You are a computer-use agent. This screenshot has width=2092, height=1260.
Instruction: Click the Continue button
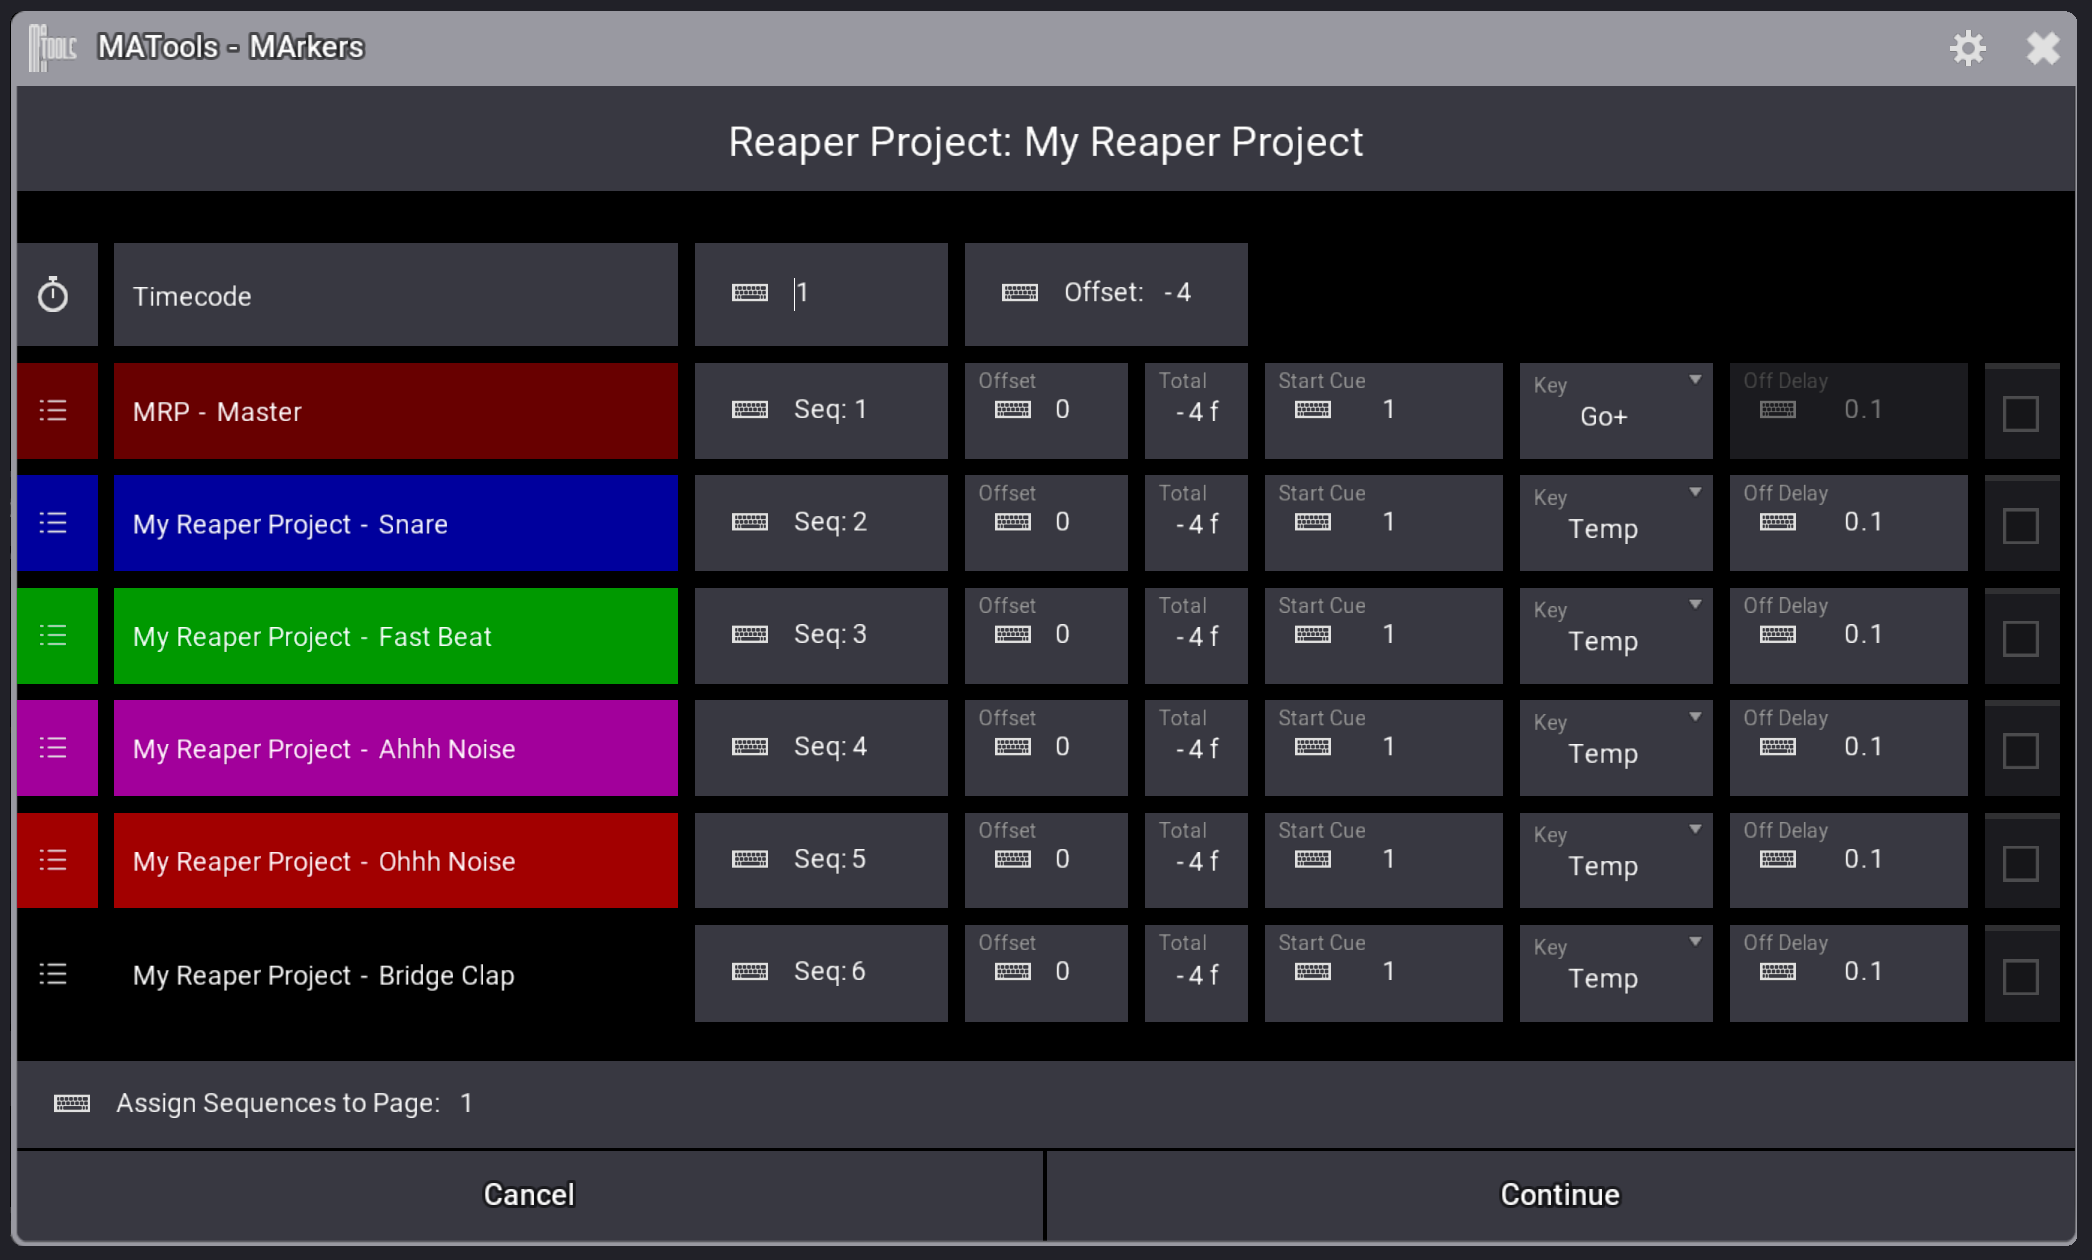point(1560,1195)
